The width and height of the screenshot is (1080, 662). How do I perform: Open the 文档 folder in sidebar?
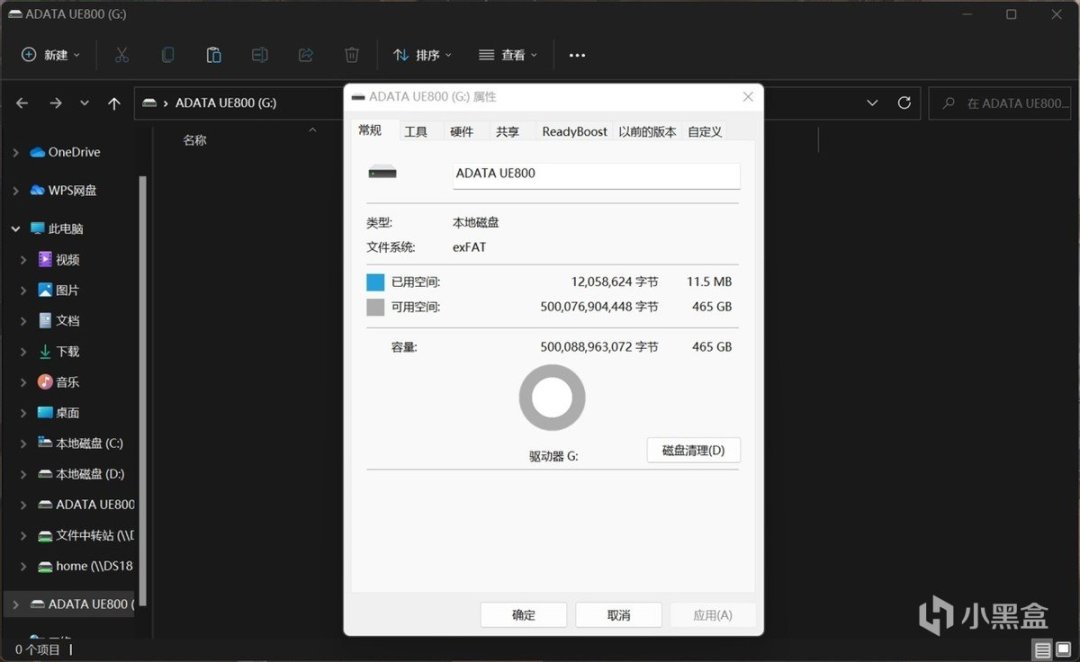coord(59,321)
